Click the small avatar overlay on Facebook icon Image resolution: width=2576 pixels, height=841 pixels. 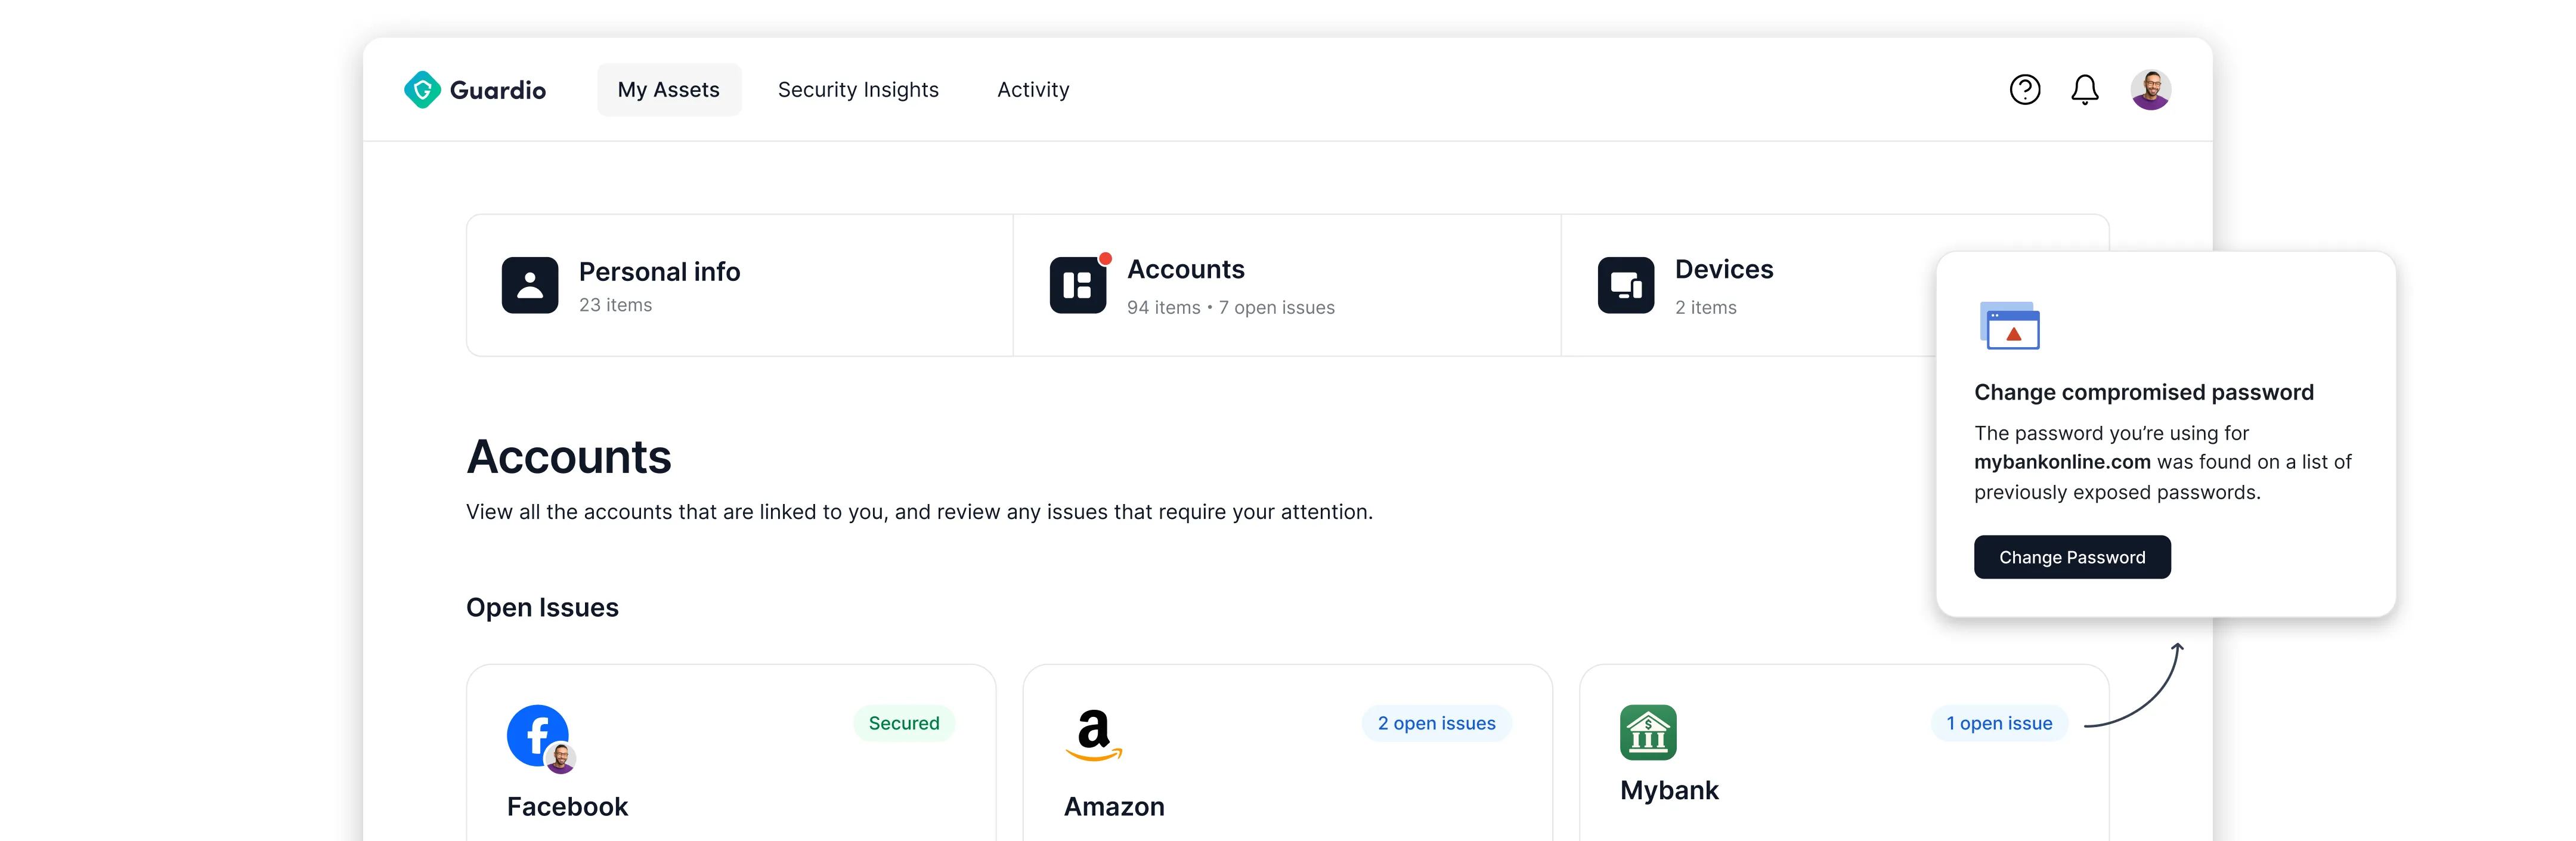(561, 758)
